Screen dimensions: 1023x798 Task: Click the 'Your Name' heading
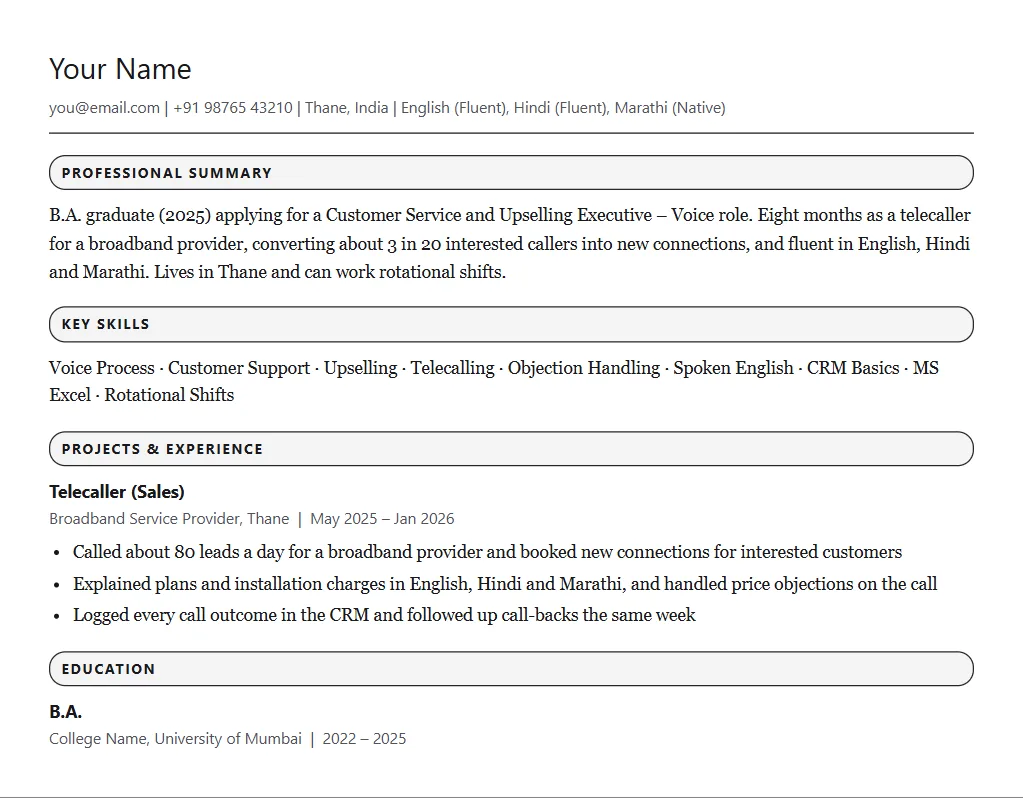coord(120,69)
